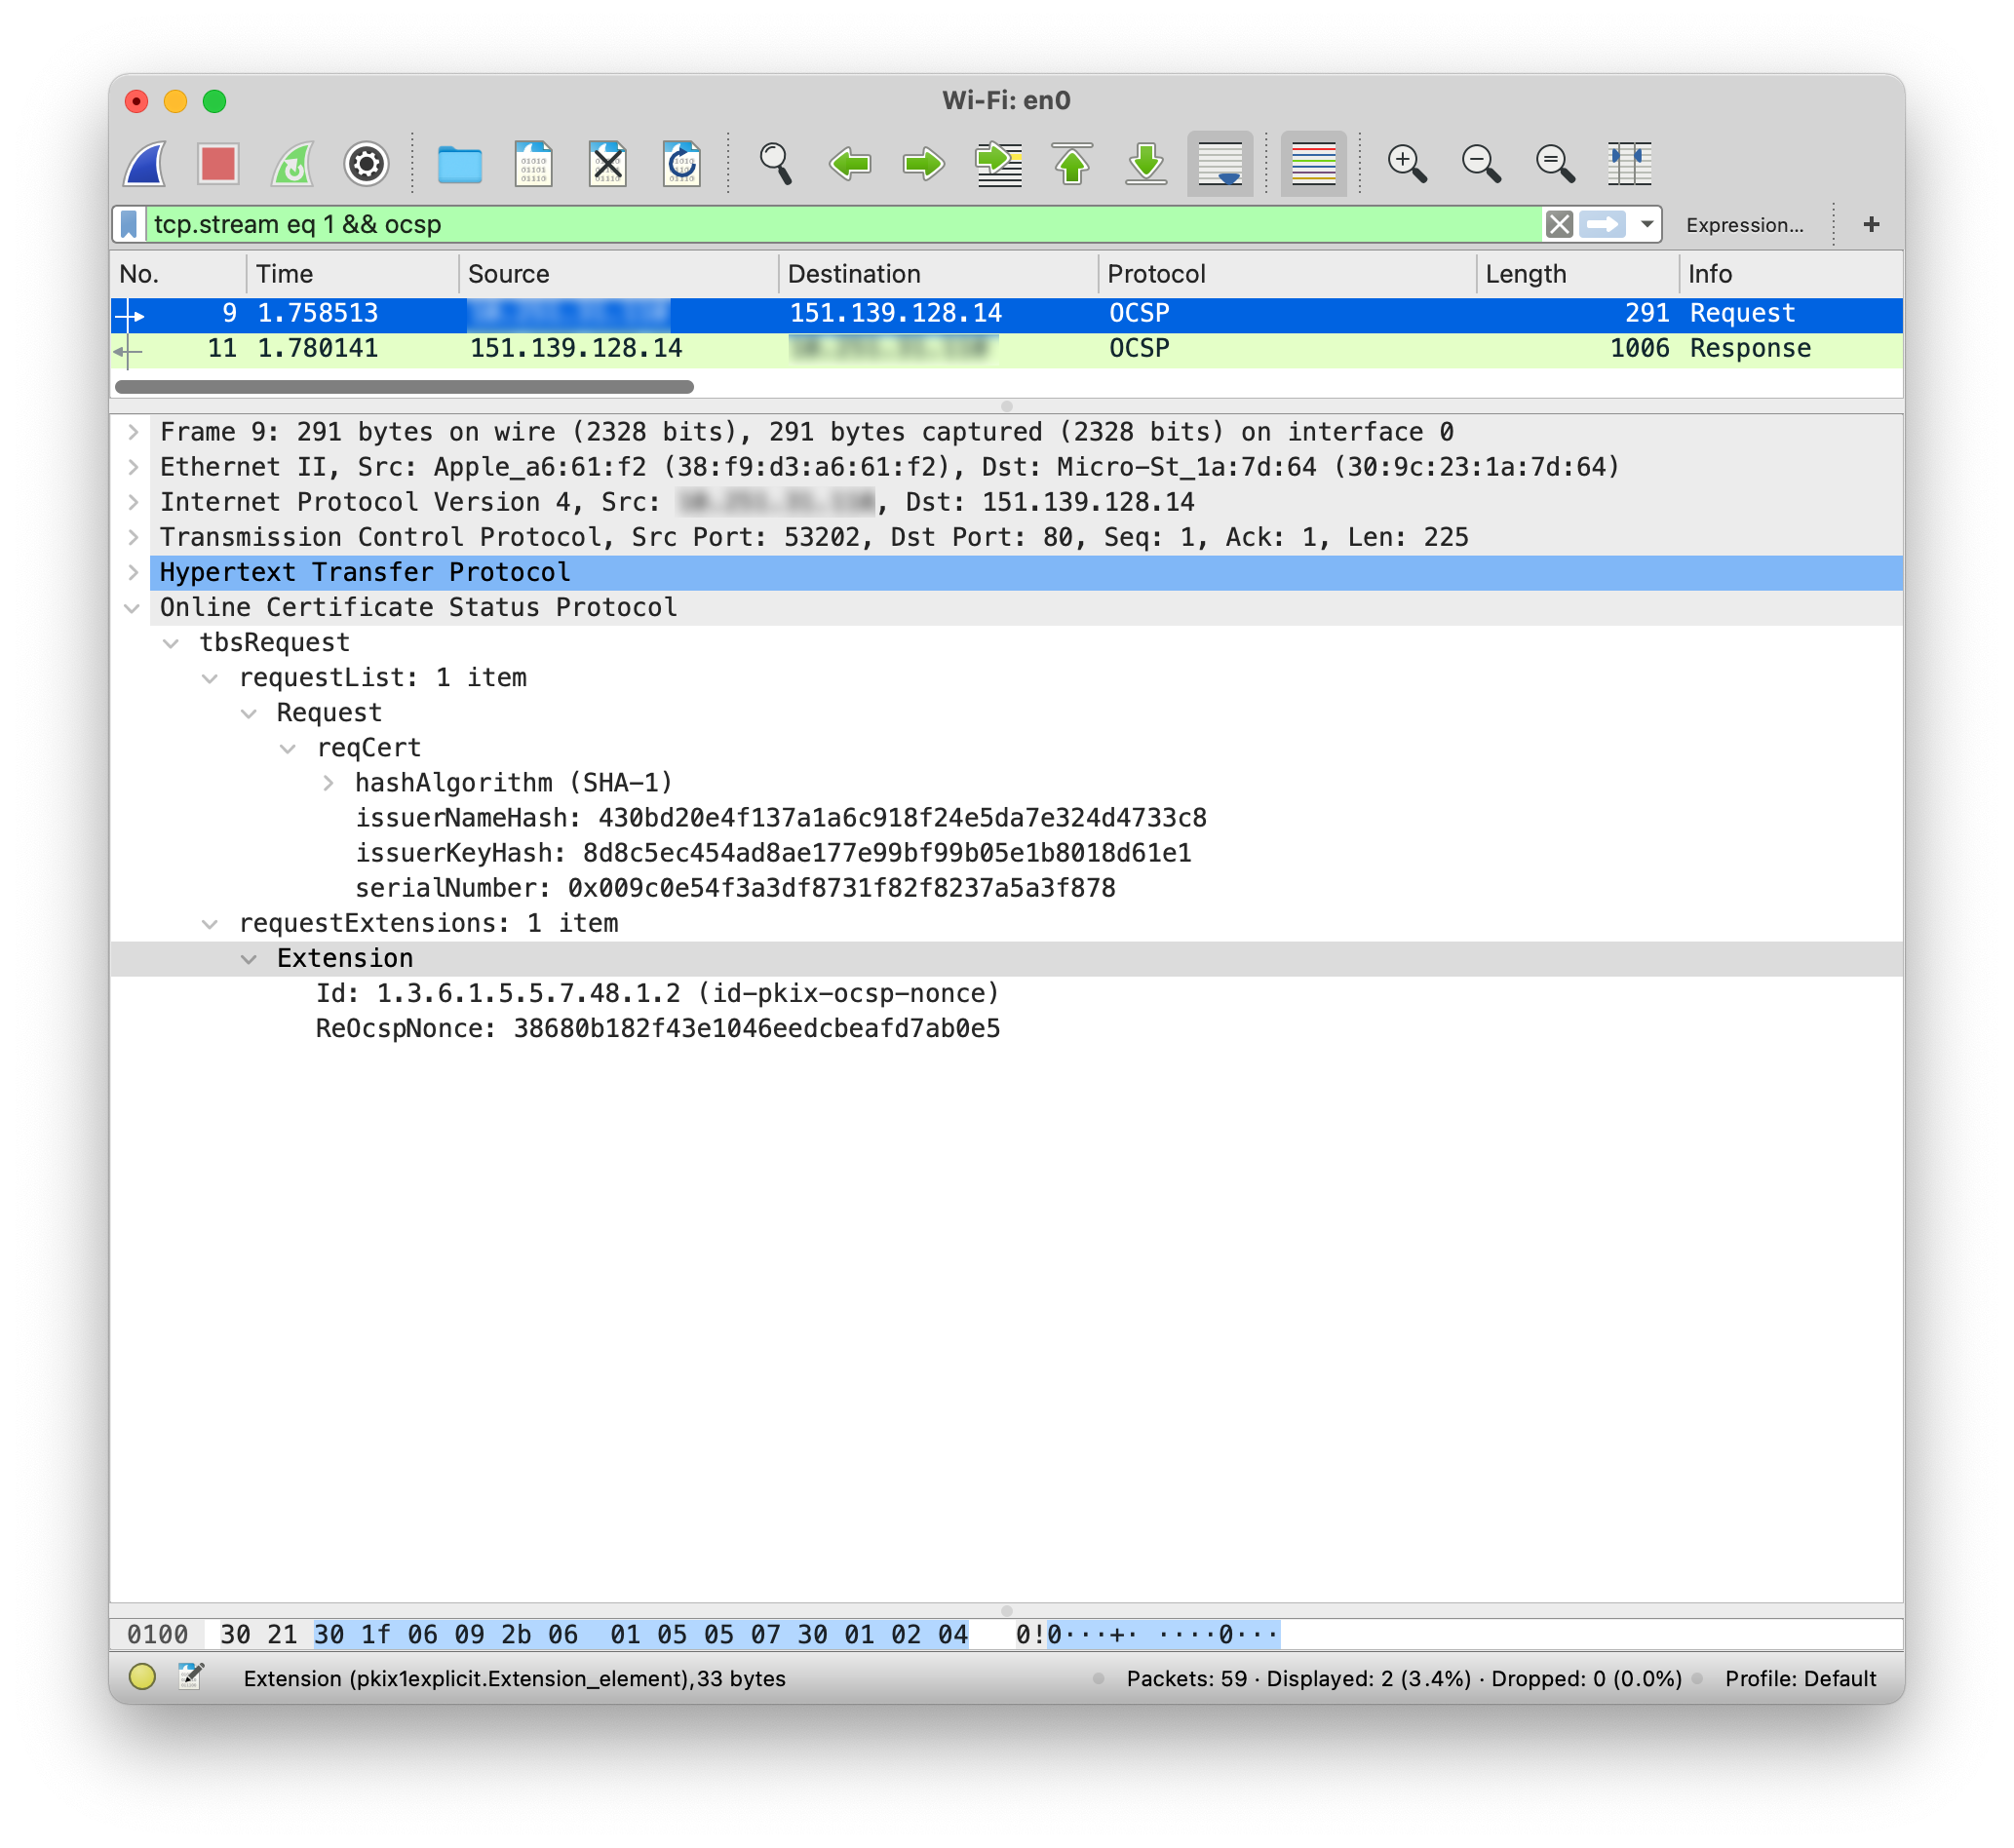Expand Transmission Control Protocol section
2014x1848 pixels.
coord(133,537)
